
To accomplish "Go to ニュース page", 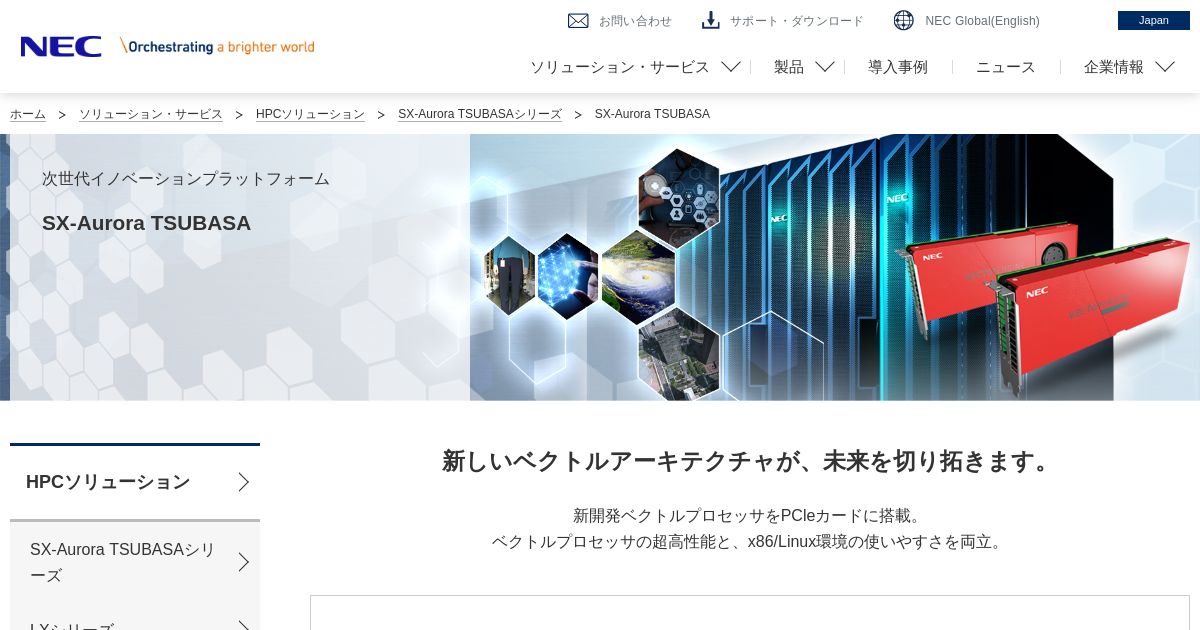I will 1006,67.
